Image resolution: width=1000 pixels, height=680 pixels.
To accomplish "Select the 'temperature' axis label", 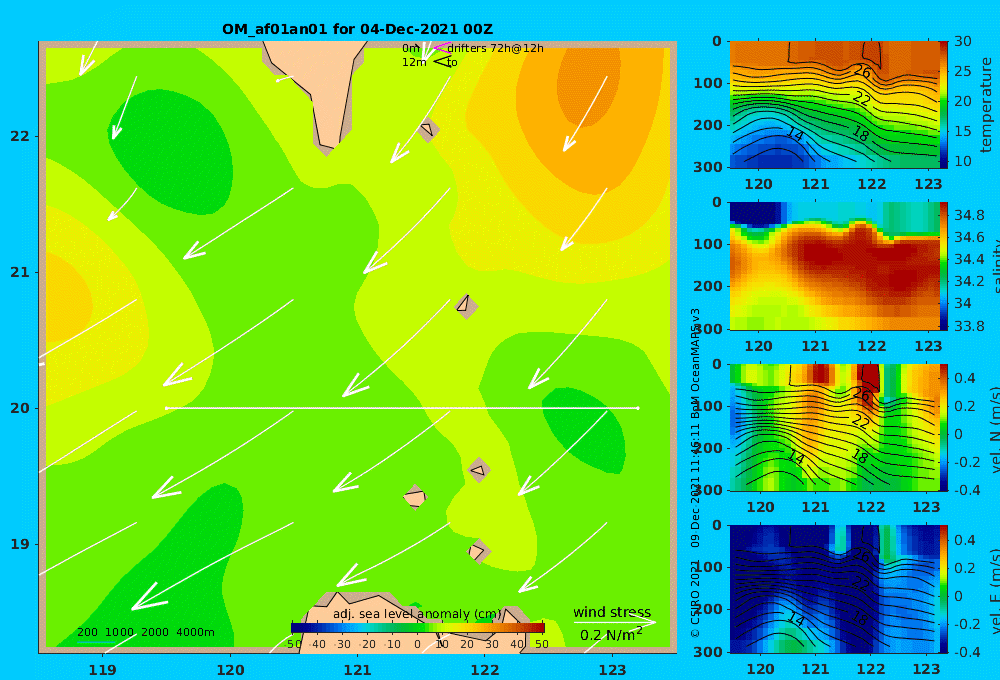I will click(986, 105).
